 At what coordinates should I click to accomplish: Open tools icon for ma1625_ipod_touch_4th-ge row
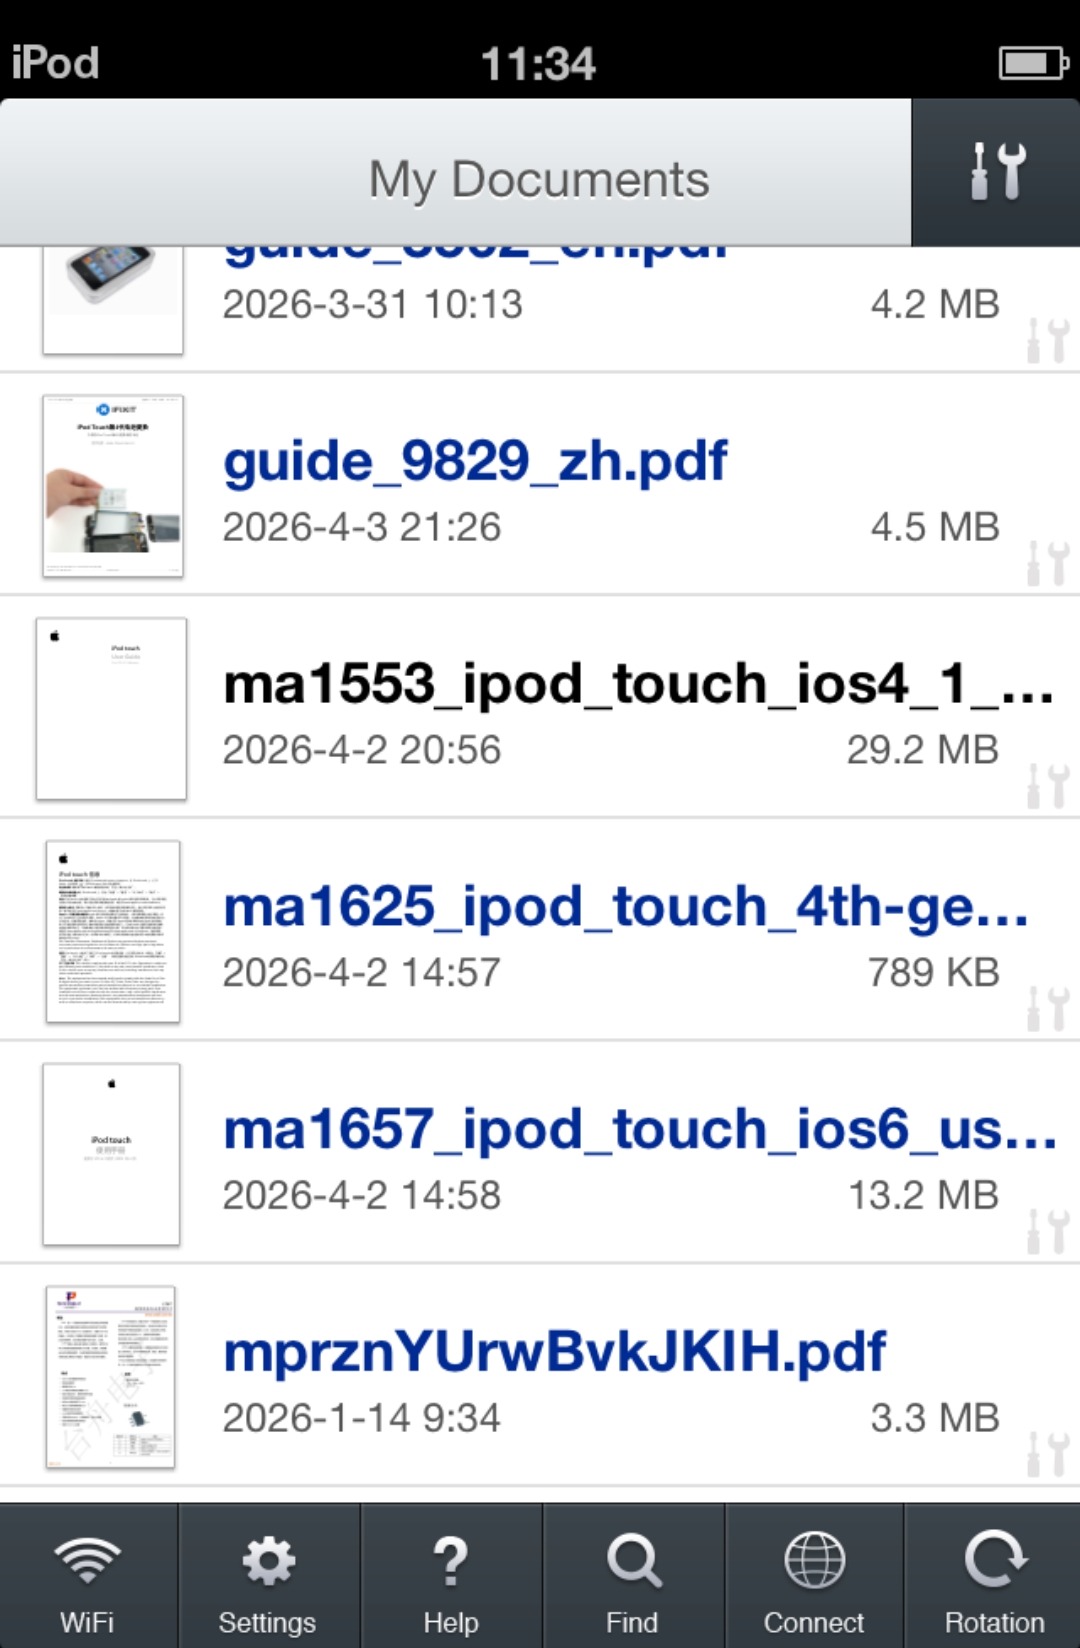click(1048, 1009)
